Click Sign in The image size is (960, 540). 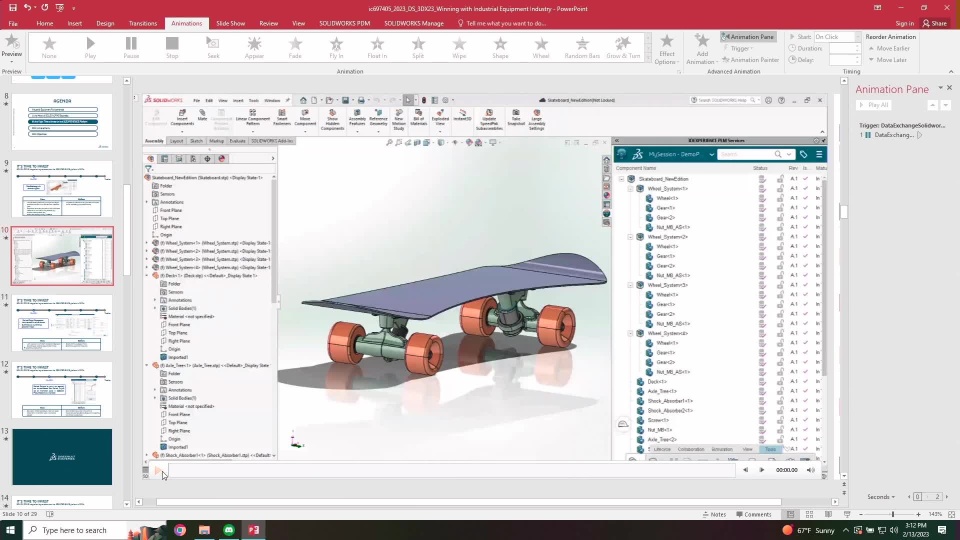tap(904, 23)
